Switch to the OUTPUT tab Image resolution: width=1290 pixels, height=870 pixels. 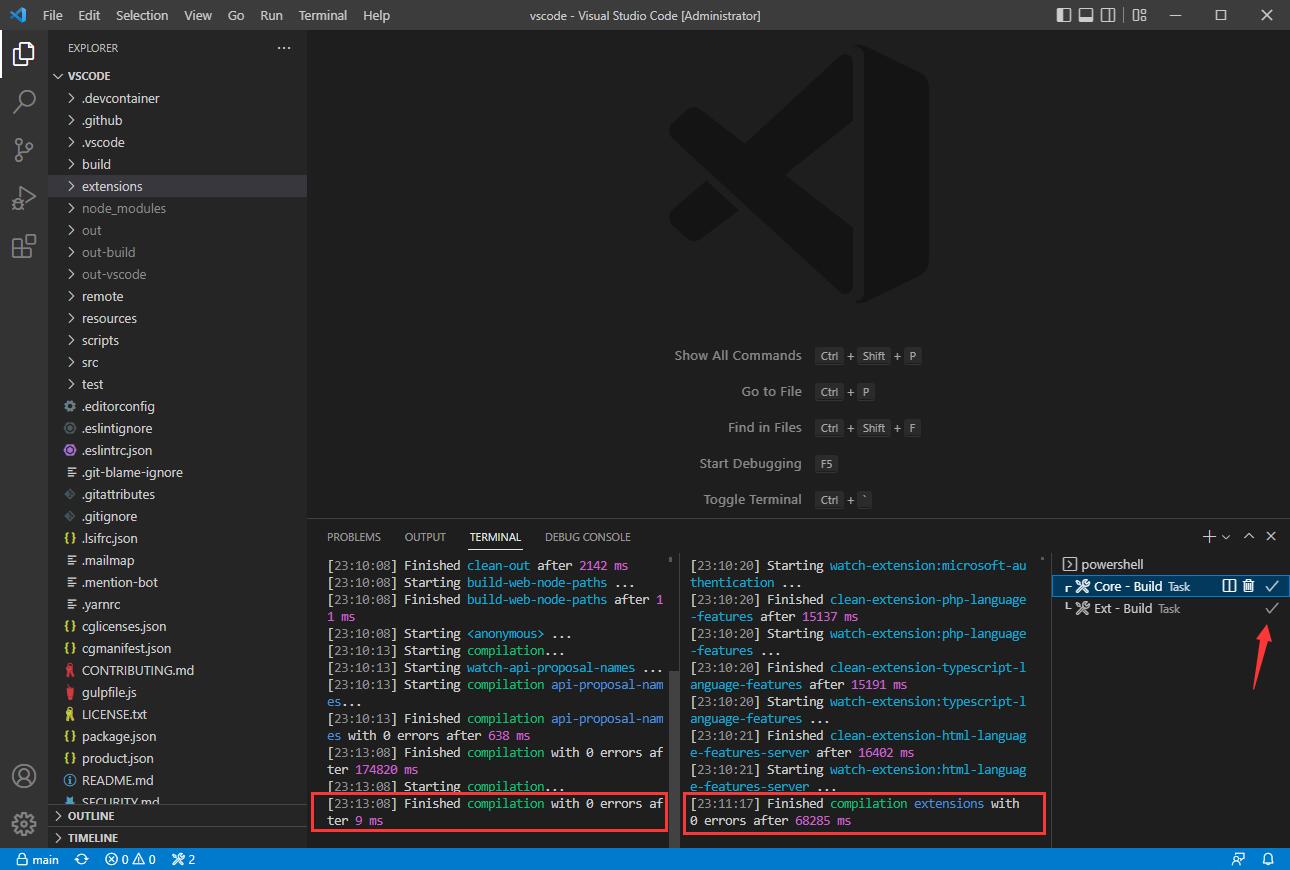pos(425,537)
